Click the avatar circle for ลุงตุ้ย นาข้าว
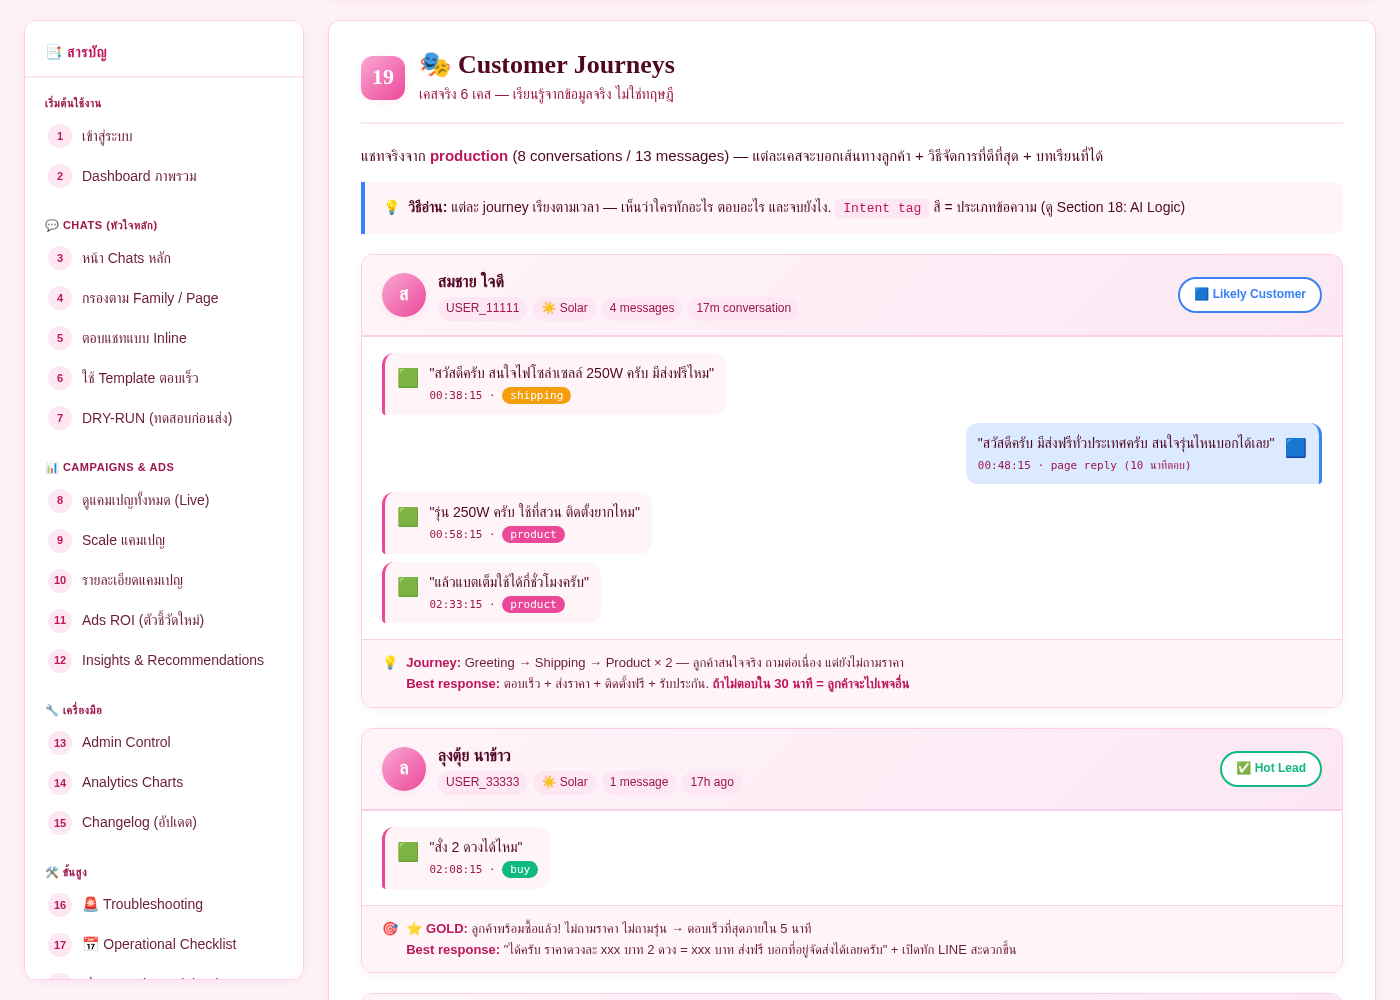Viewport: 1400px width, 1000px height. point(404,769)
